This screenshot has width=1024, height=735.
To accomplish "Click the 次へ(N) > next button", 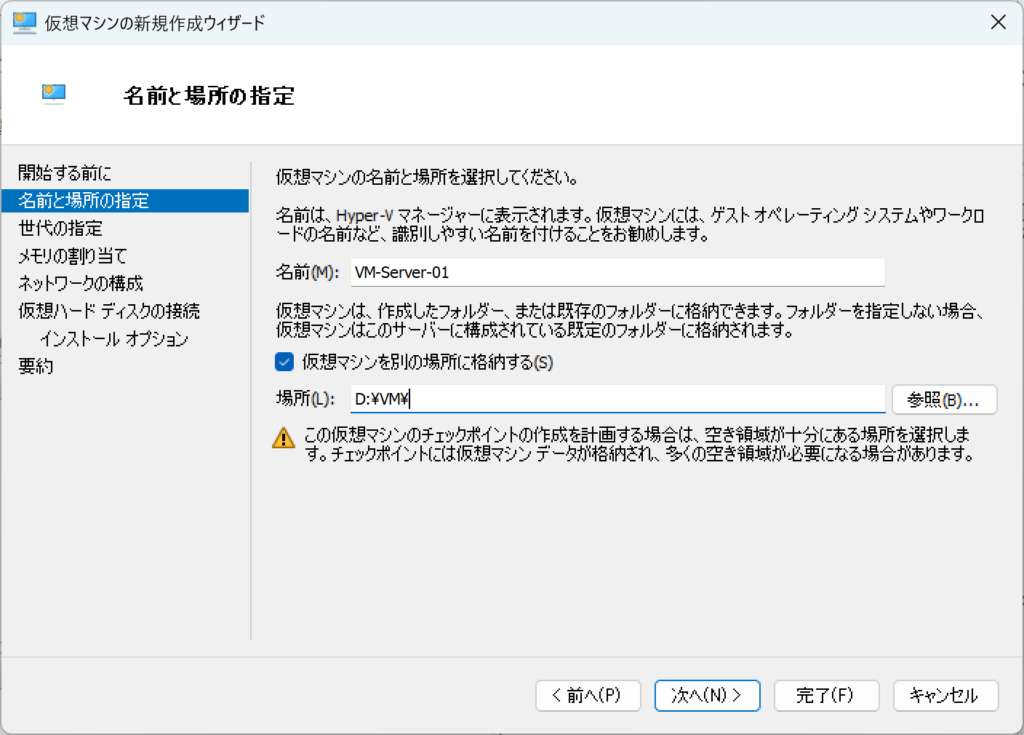I will tap(707, 695).
